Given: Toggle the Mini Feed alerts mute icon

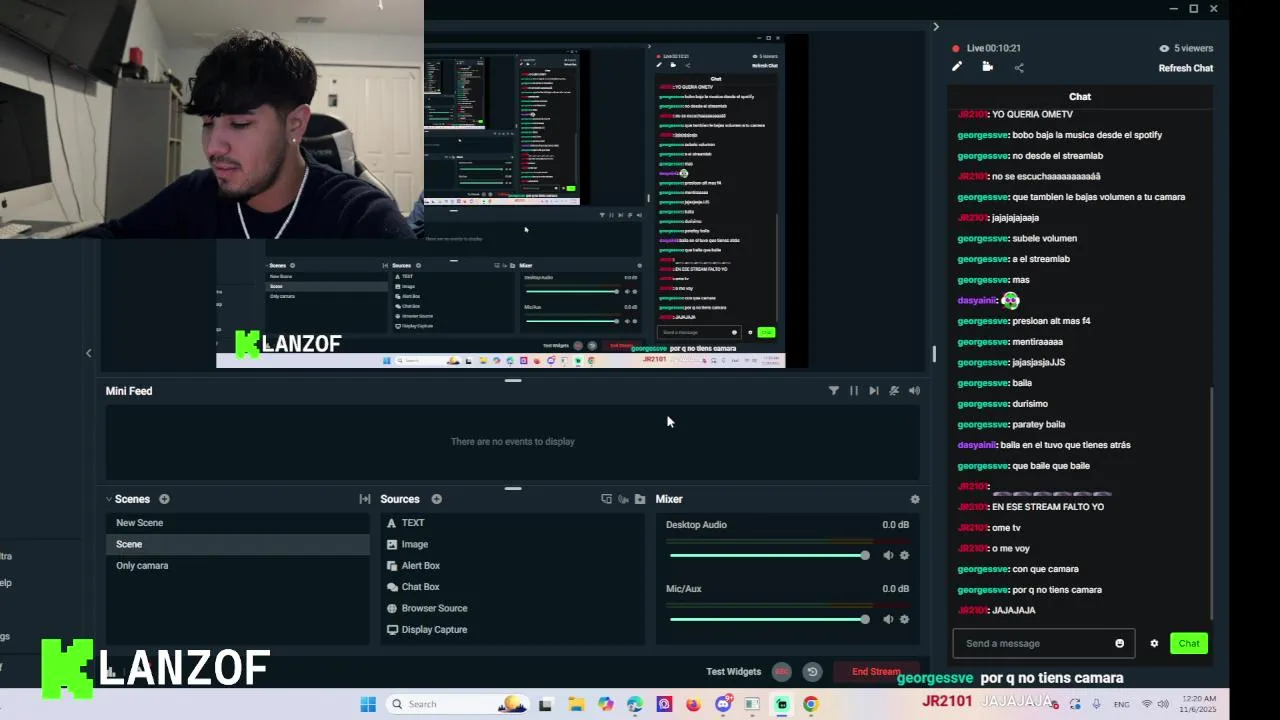Looking at the screenshot, I should tap(894, 391).
